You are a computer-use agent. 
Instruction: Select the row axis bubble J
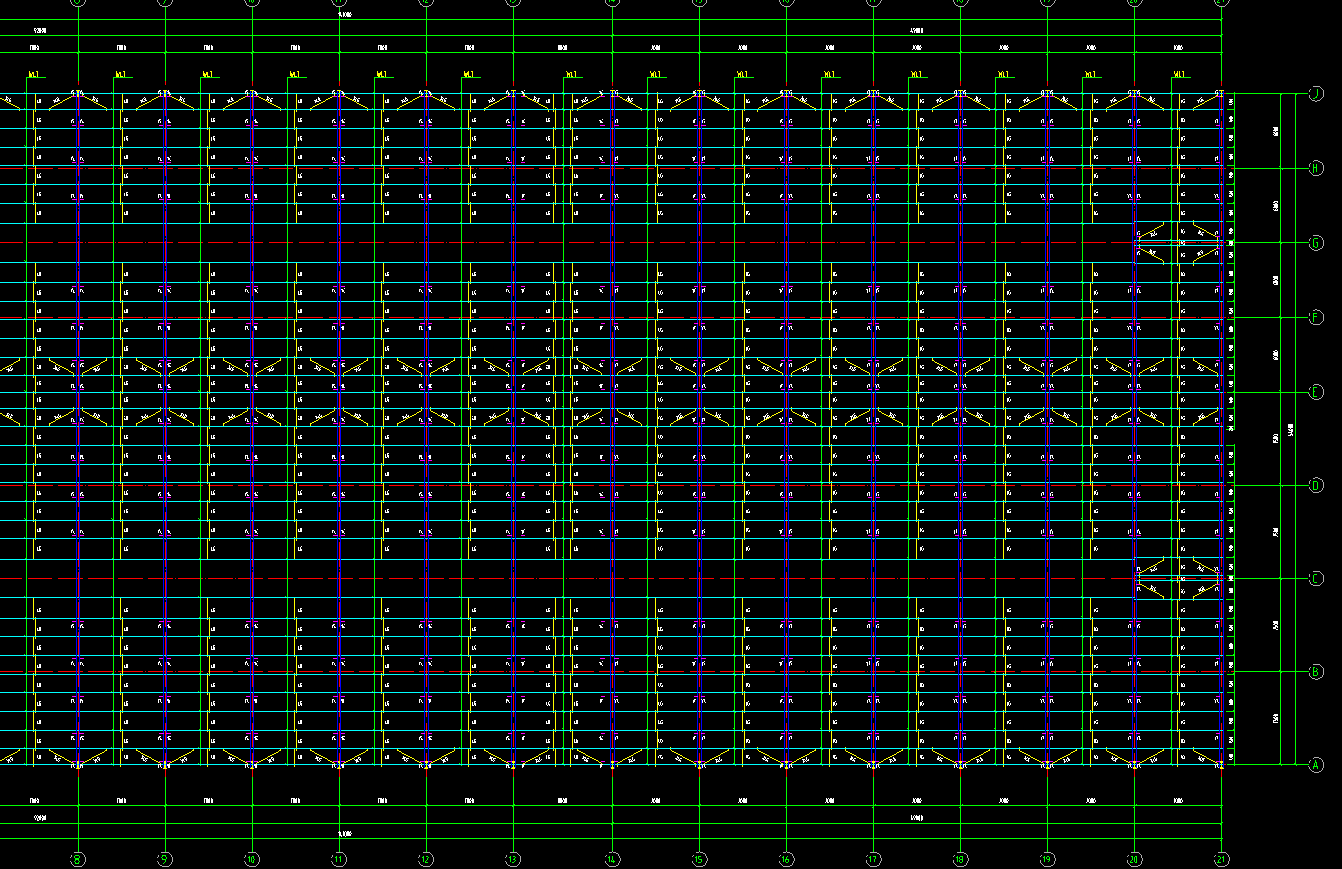click(1316, 94)
